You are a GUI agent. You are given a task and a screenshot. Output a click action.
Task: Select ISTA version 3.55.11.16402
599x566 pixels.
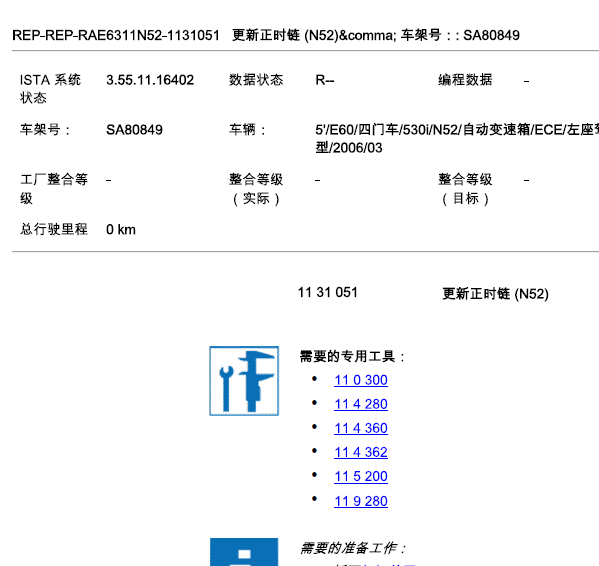150,80
